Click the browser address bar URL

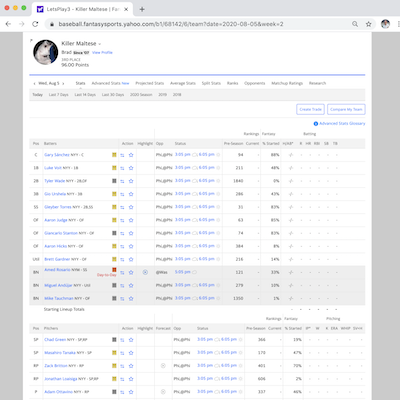tap(171, 24)
